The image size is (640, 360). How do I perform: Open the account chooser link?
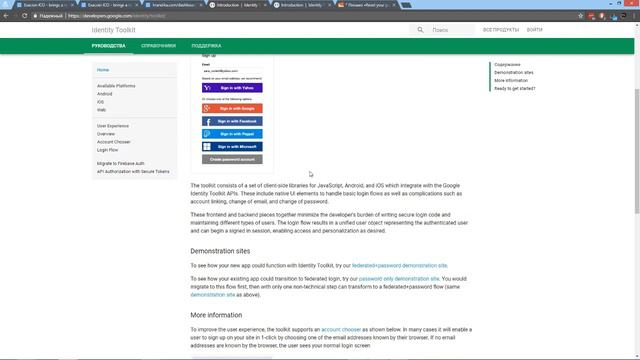click(x=341, y=329)
